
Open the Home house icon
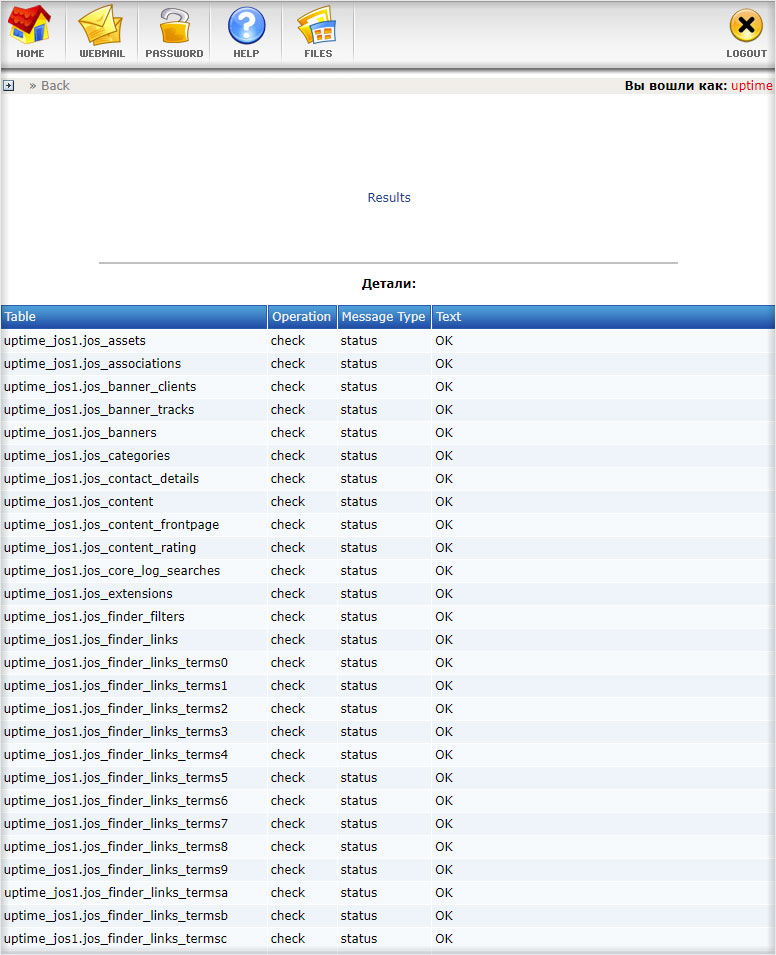pyautogui.click(x=30, y=26)
